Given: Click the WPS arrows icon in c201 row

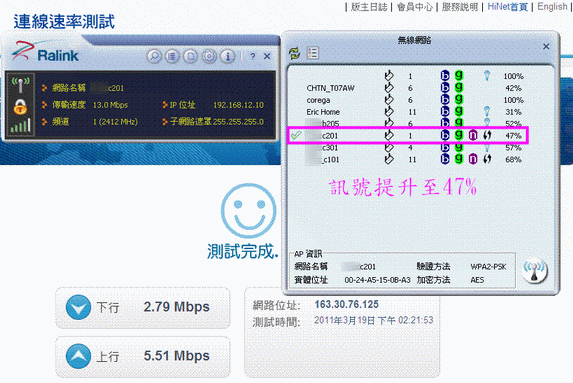Looking at the screenshot, I should click(x=487, y=135).
